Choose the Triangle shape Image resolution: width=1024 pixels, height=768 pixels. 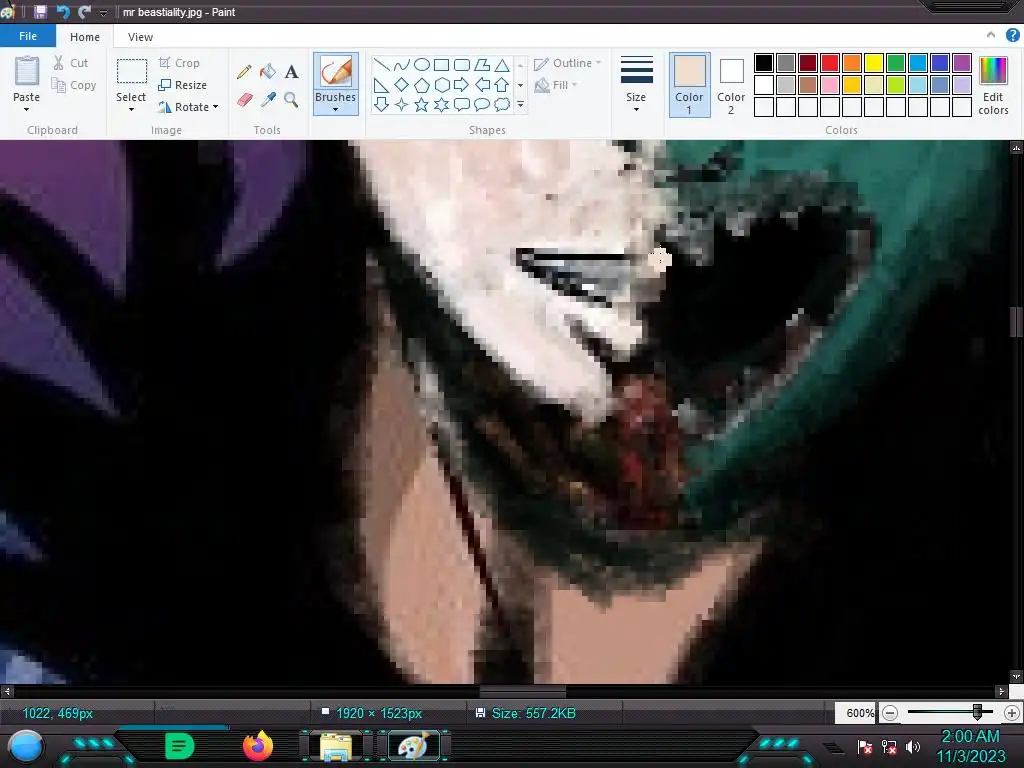[x=502, y=65]
